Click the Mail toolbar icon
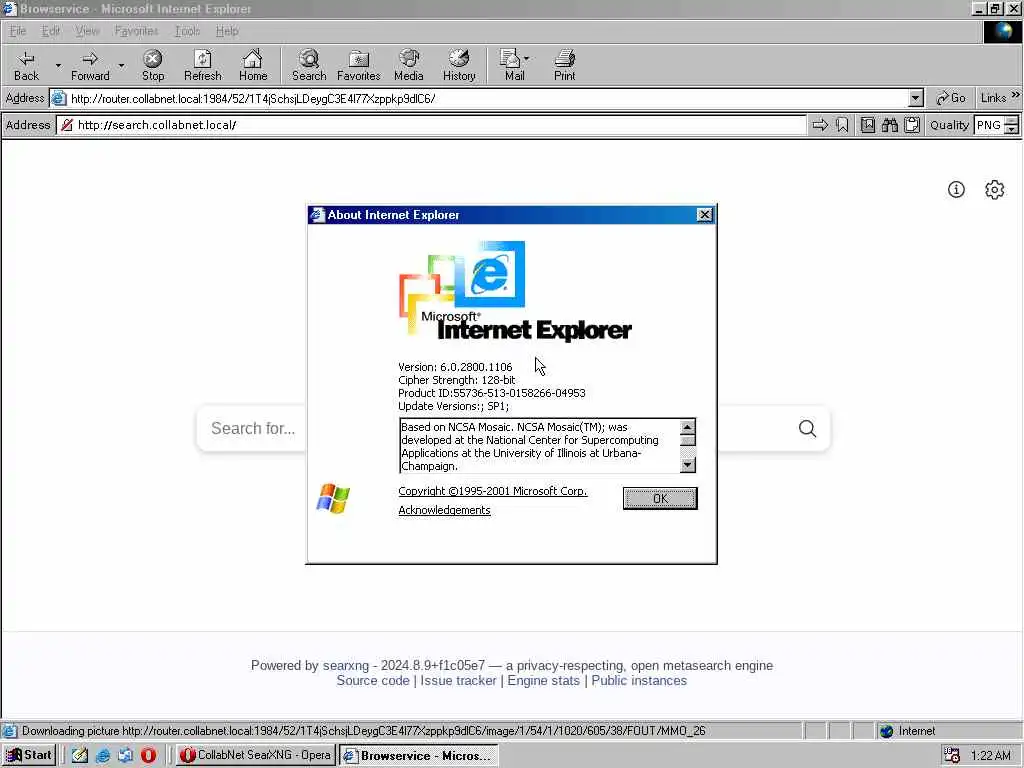1024x768 pixels. click(511, 66)
